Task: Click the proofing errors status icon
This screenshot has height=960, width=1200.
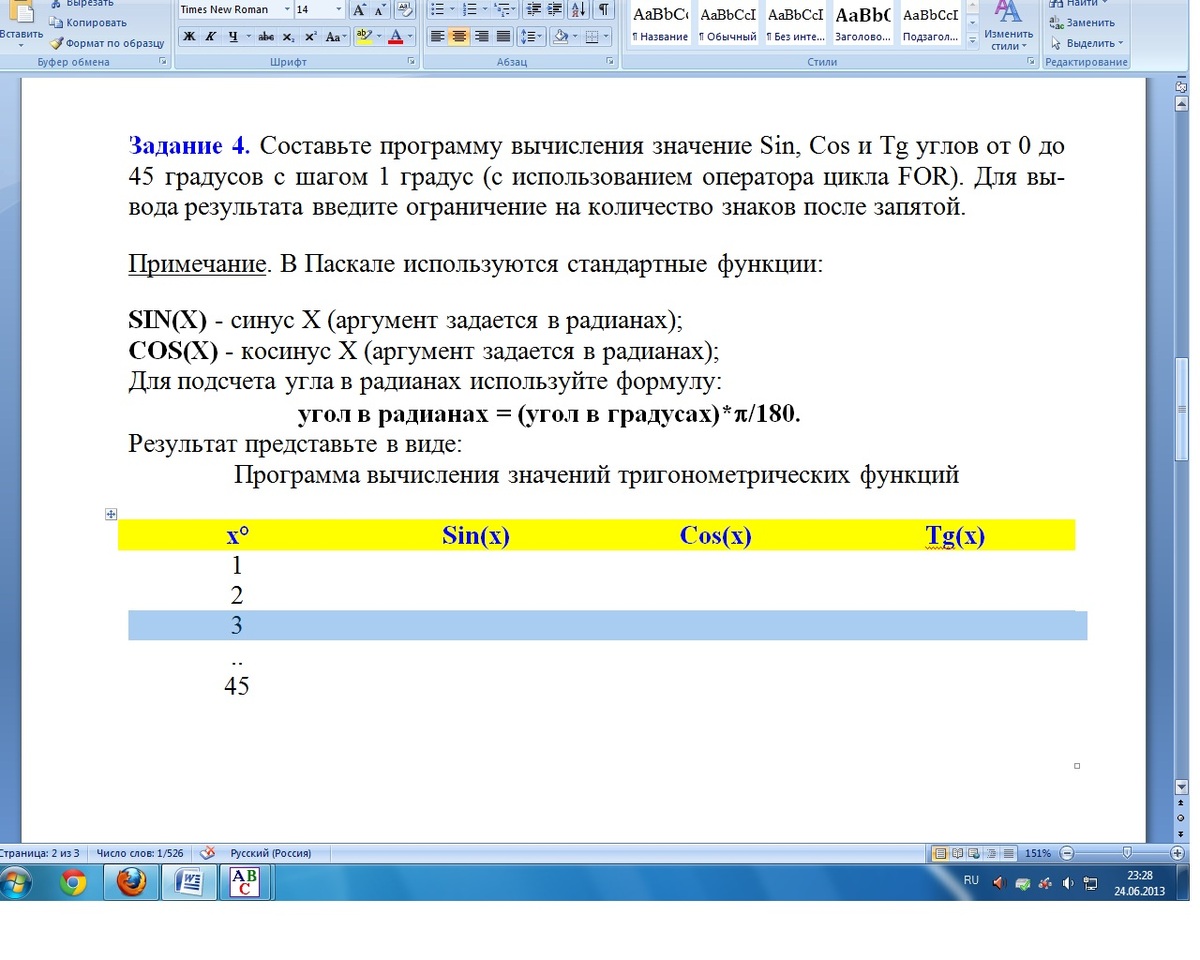Action: click(x=208, y=853)
